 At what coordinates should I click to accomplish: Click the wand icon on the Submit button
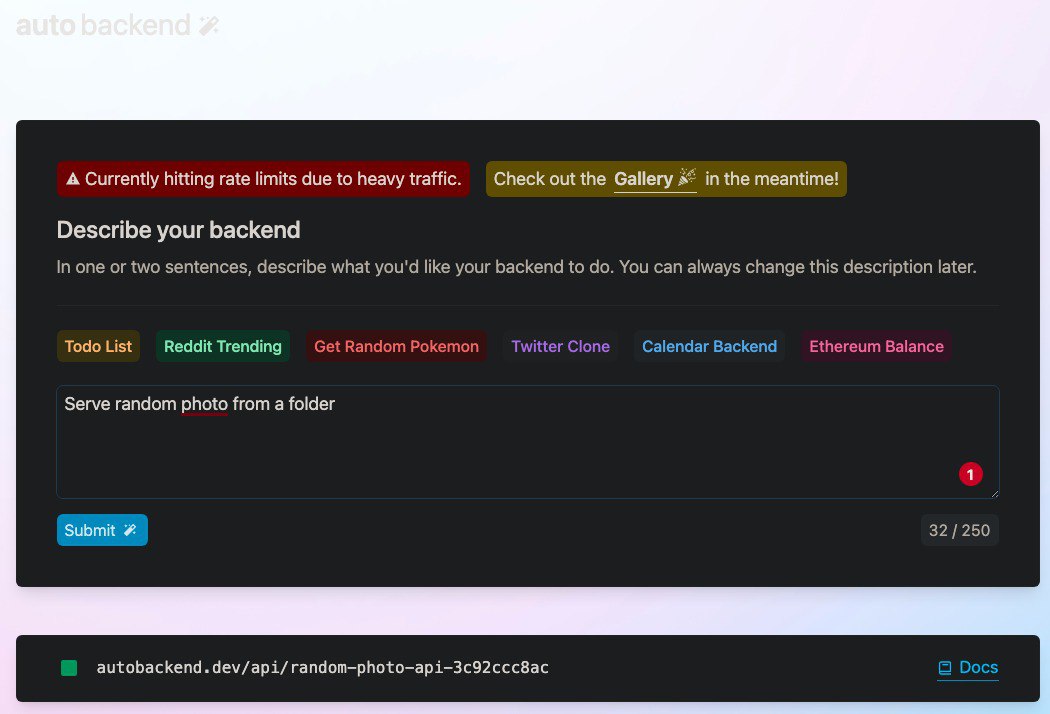(x=130, y=530)
